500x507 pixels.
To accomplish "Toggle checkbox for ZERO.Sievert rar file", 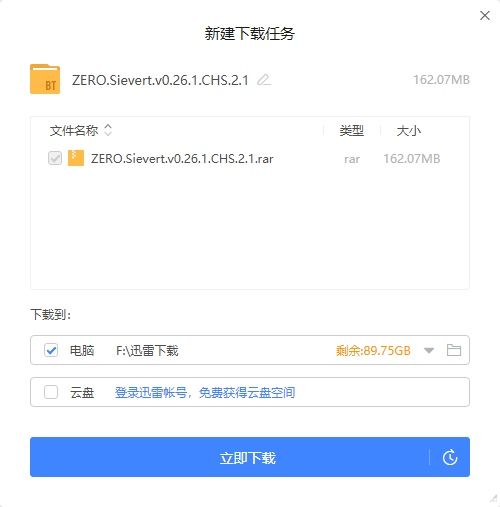I will click(55, 158).
